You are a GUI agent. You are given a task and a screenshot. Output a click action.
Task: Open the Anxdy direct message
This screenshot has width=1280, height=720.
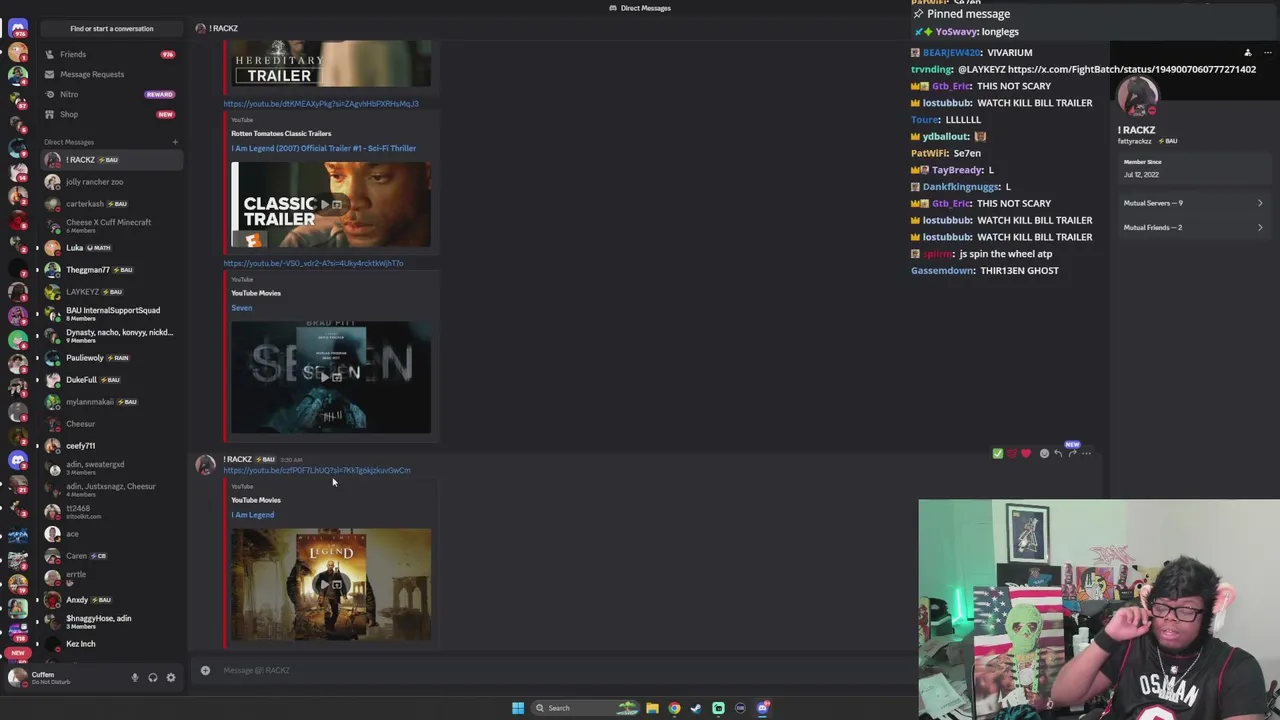click(112, 600)
